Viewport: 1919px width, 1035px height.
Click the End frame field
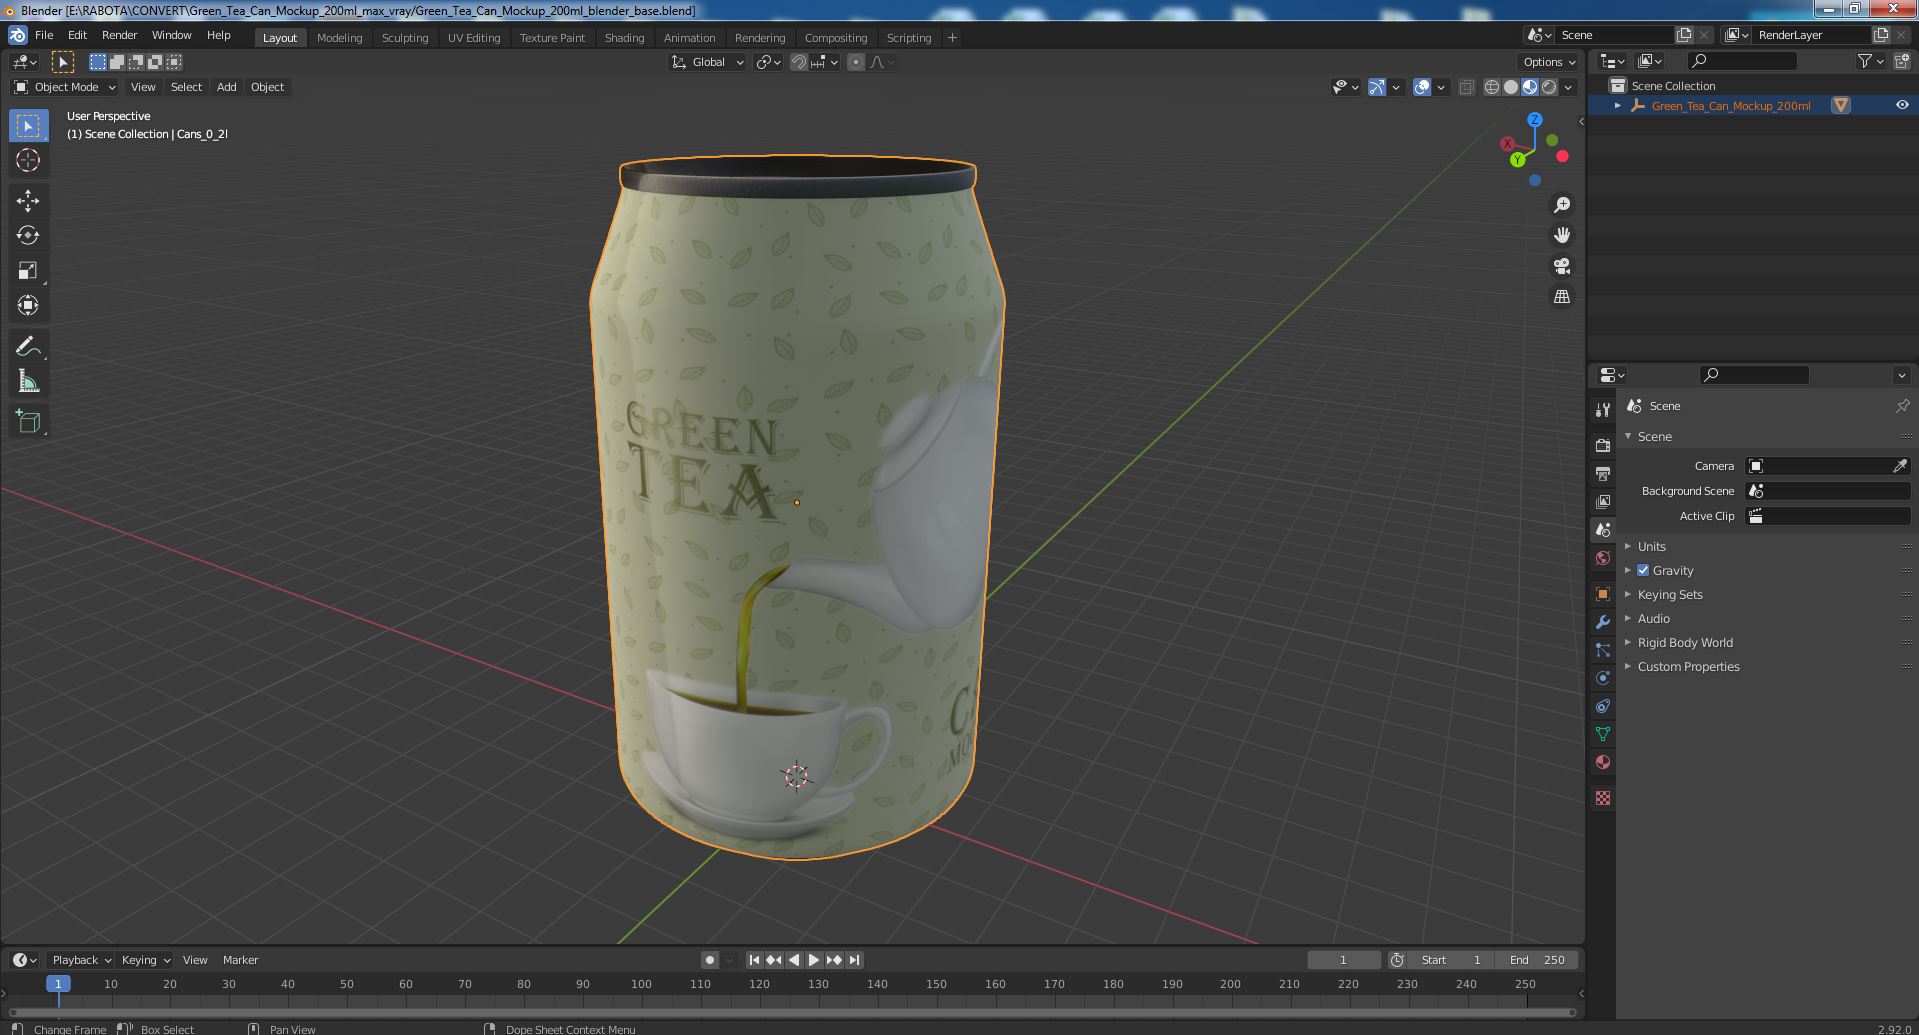click(x=1537, y=960)
